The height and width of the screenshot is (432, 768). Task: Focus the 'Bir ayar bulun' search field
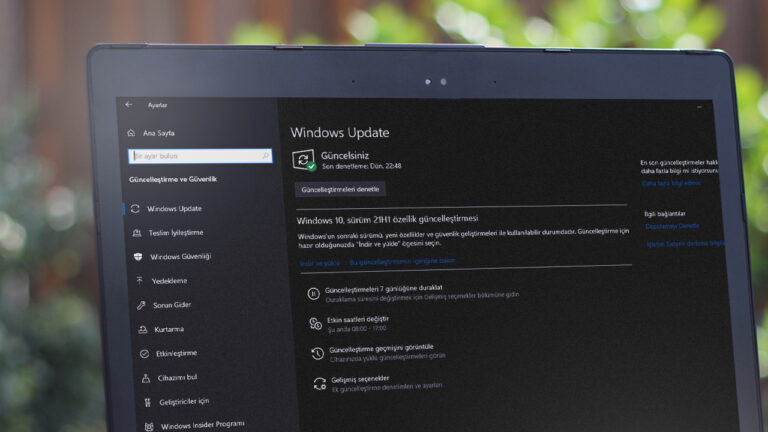[200, 156]
